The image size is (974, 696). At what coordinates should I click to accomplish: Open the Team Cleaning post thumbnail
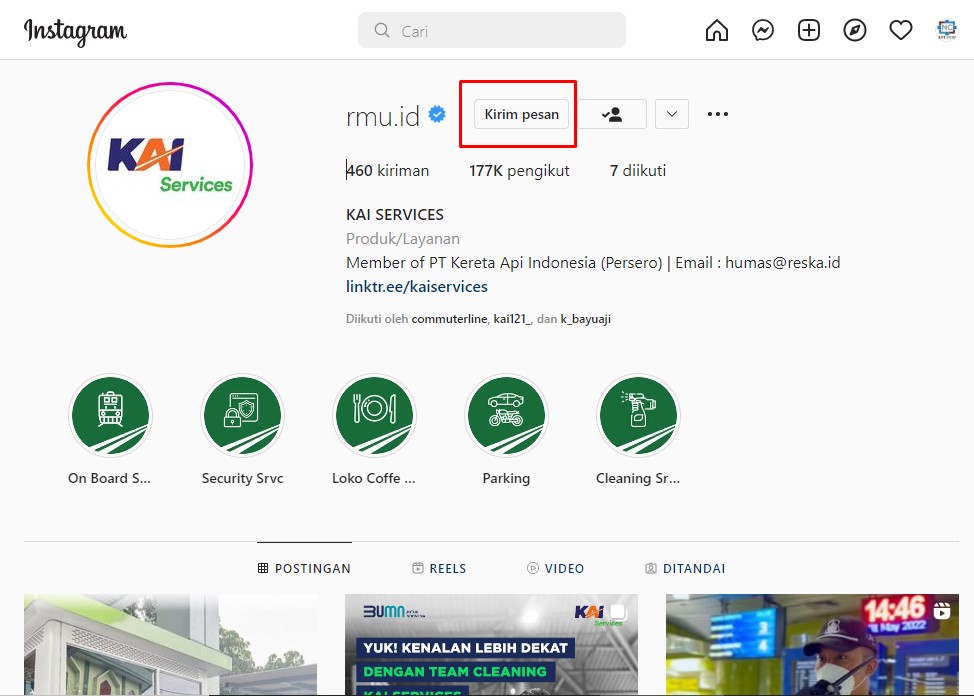[x=491, y=644]
